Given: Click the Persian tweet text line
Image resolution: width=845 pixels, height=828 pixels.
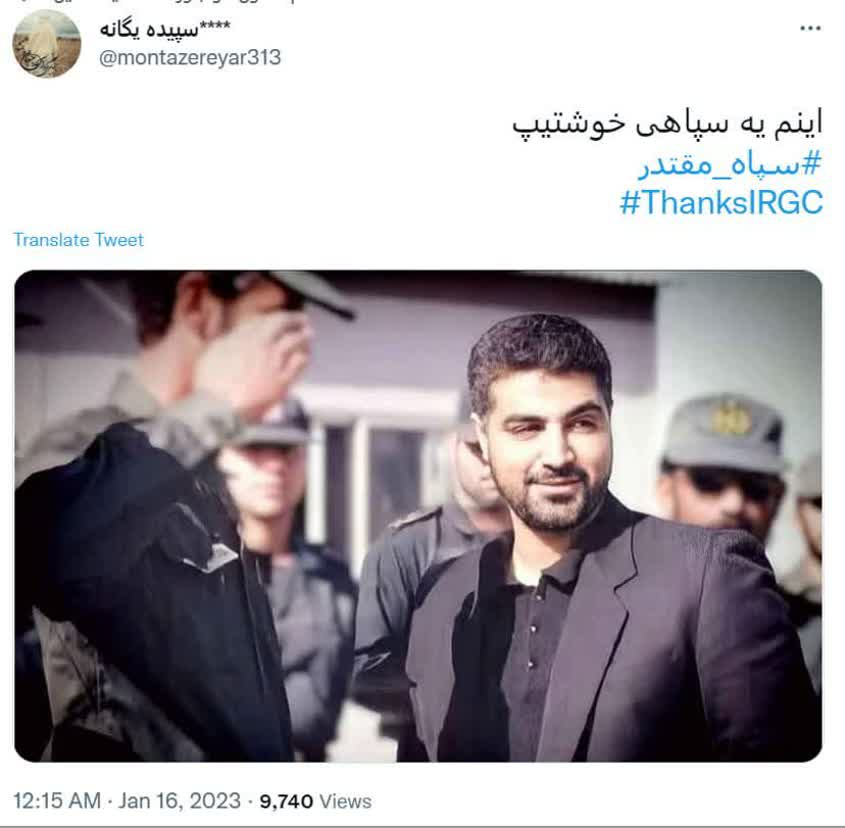Looking at the screenshot, I should 667,124.
